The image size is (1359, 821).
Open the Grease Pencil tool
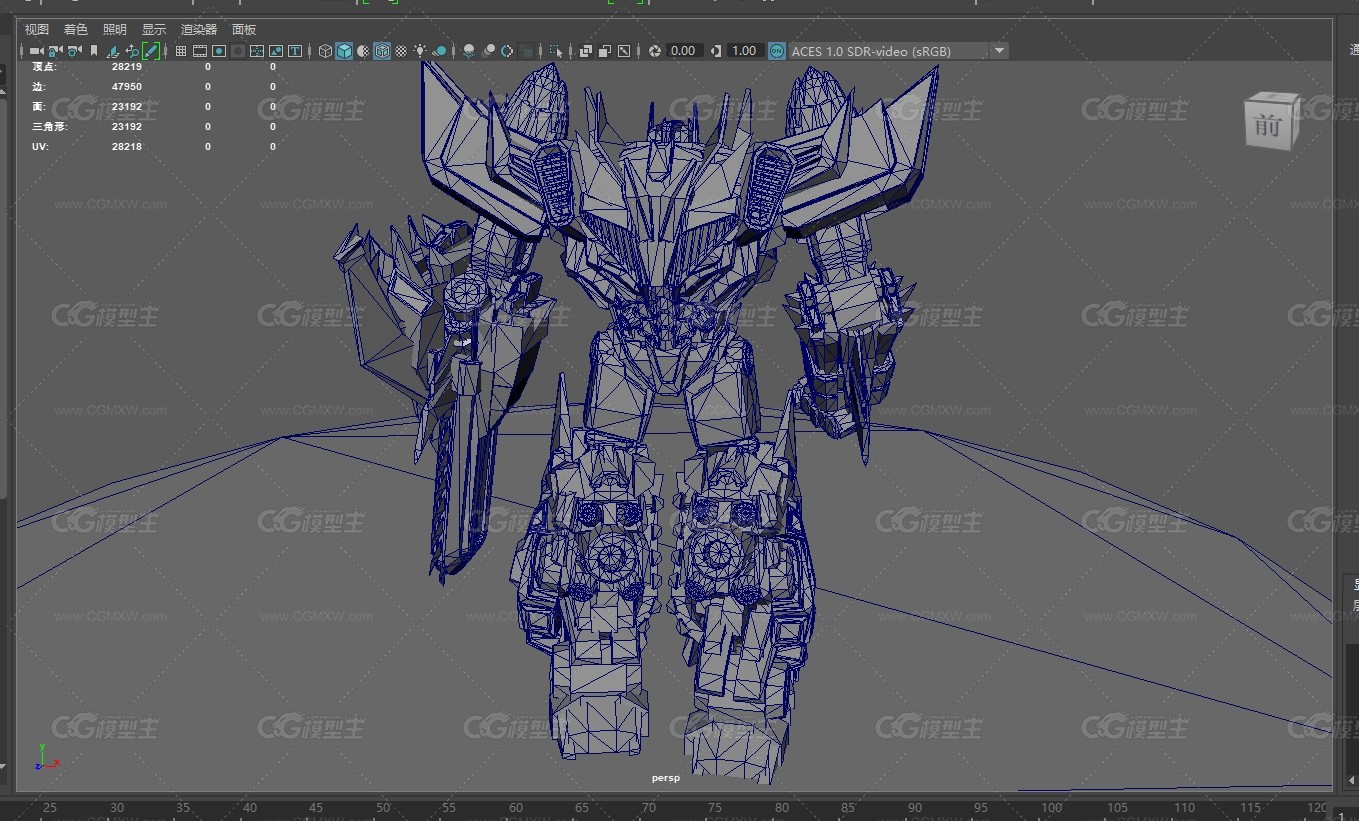coord(151,51)
